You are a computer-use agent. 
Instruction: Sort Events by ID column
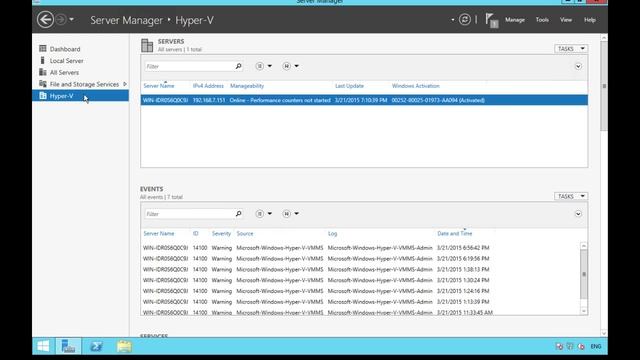tap(196, 234)
